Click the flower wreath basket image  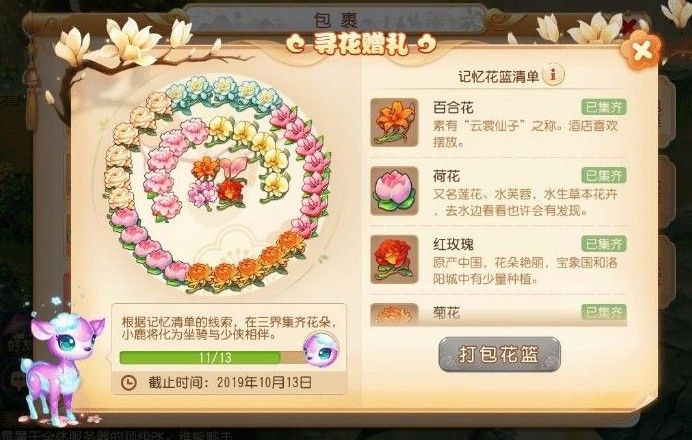pyautogui.click(x=217, y=183)
